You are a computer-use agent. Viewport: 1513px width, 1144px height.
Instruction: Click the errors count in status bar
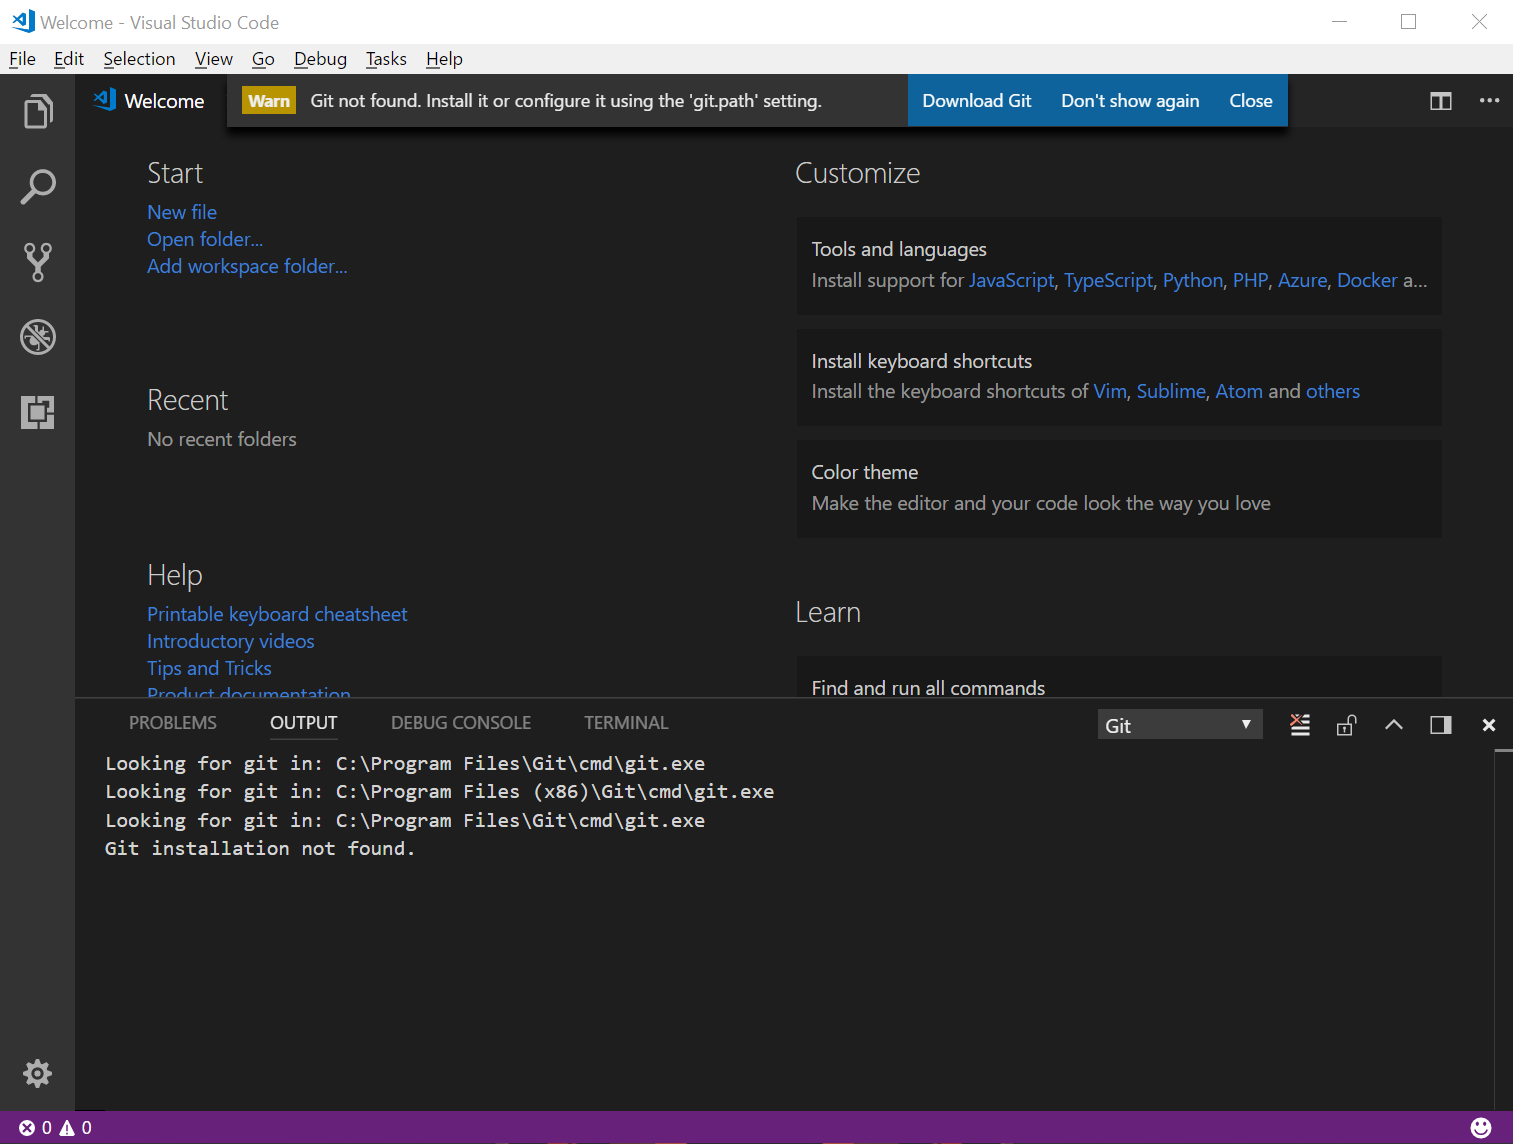(x=36, y=1128)
